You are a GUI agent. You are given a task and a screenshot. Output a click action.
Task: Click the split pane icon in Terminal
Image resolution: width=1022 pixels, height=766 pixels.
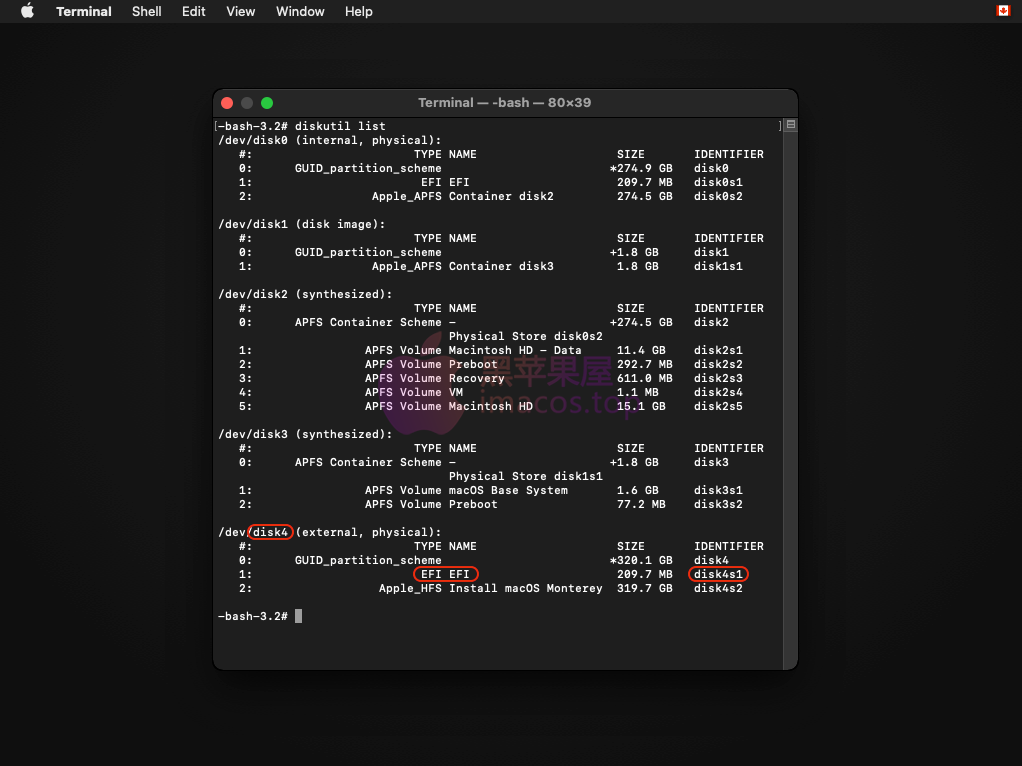(791, 125)
